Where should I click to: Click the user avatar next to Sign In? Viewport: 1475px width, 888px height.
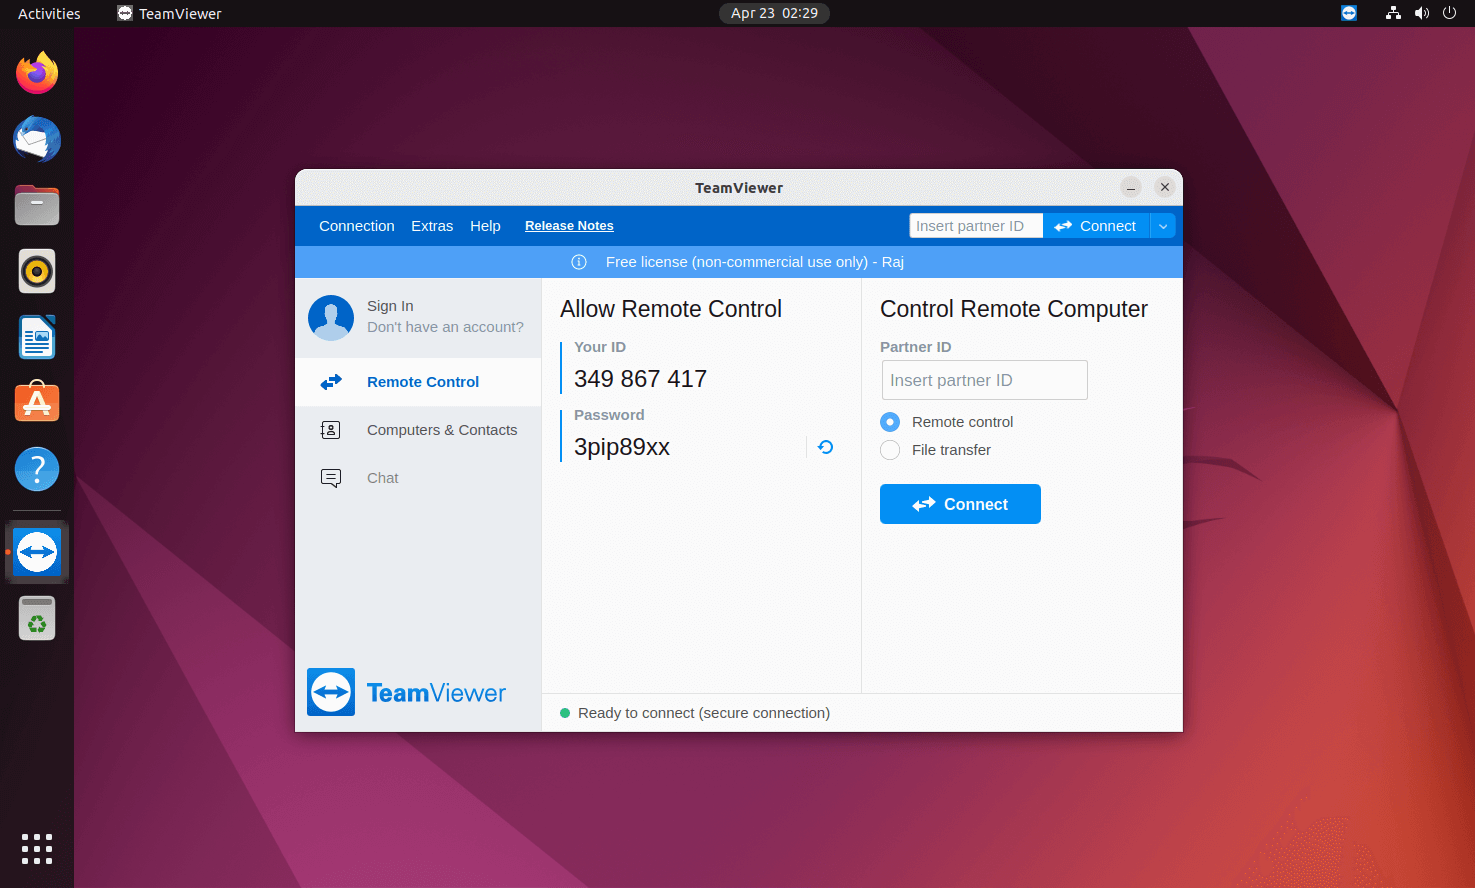(331, 317)
